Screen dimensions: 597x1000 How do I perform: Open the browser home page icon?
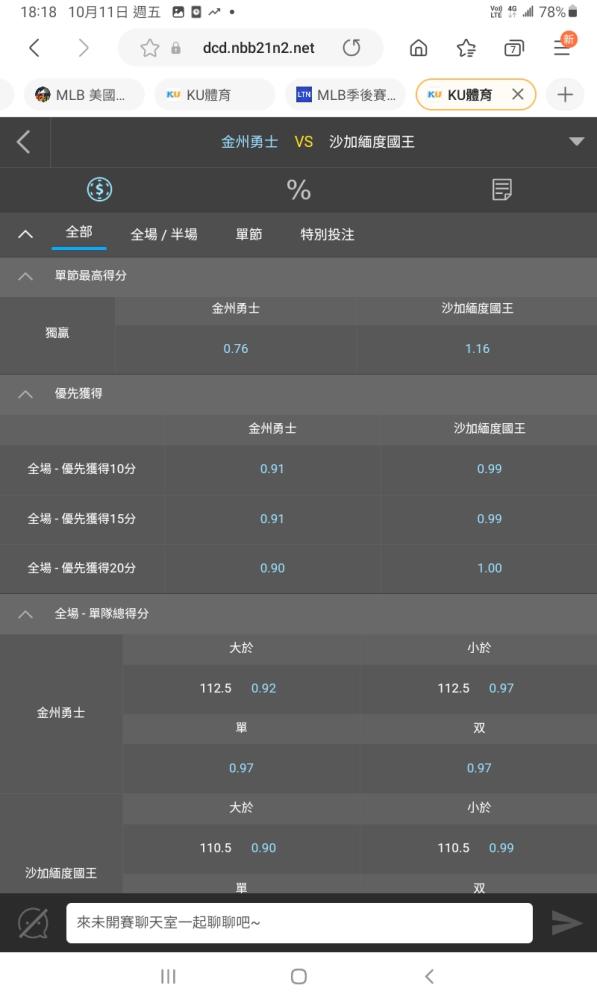click(x=418, y=48)
